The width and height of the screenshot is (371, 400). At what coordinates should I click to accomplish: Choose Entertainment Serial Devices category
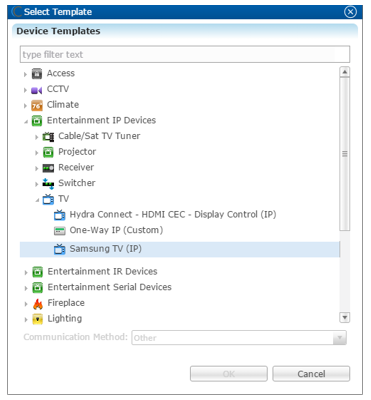[109, 287]
